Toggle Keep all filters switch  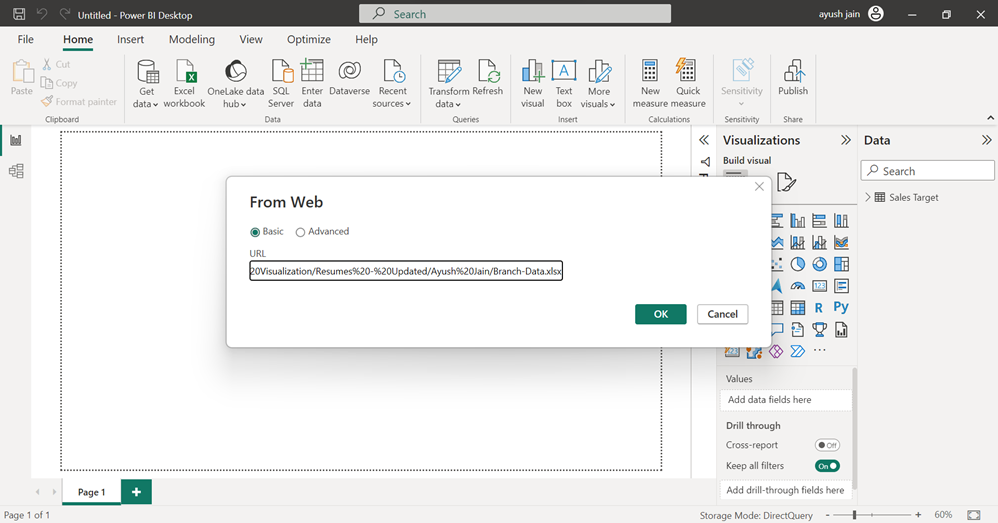pos(827,466)
